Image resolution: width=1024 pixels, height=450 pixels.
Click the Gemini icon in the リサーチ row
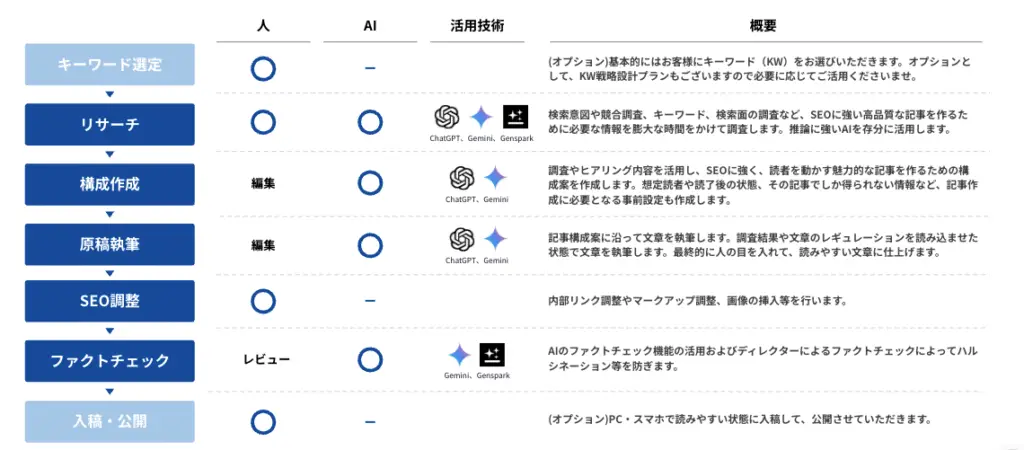click(x=481, y=117)
